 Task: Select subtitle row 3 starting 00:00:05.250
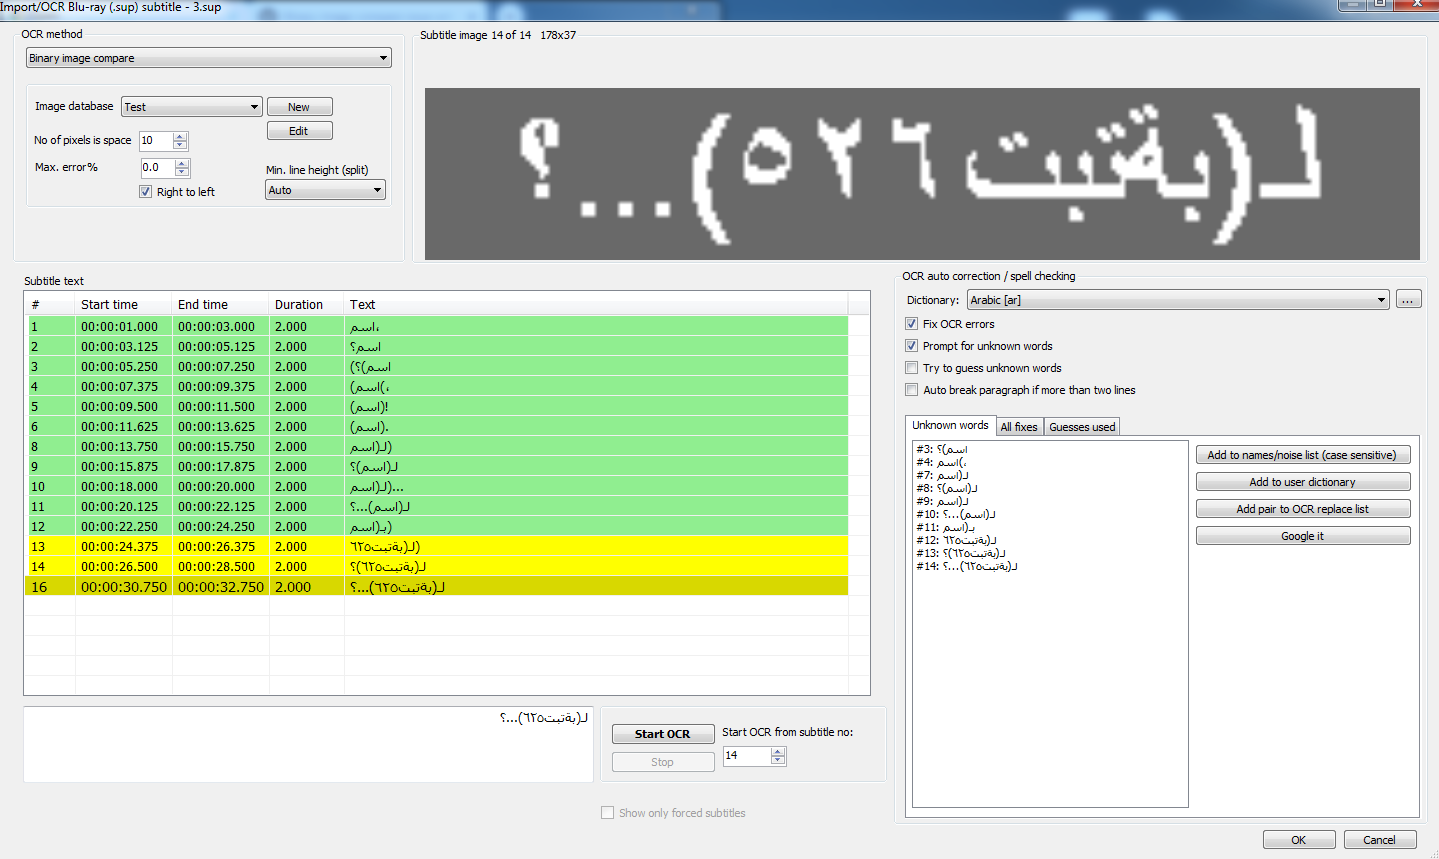coord(436,366)
